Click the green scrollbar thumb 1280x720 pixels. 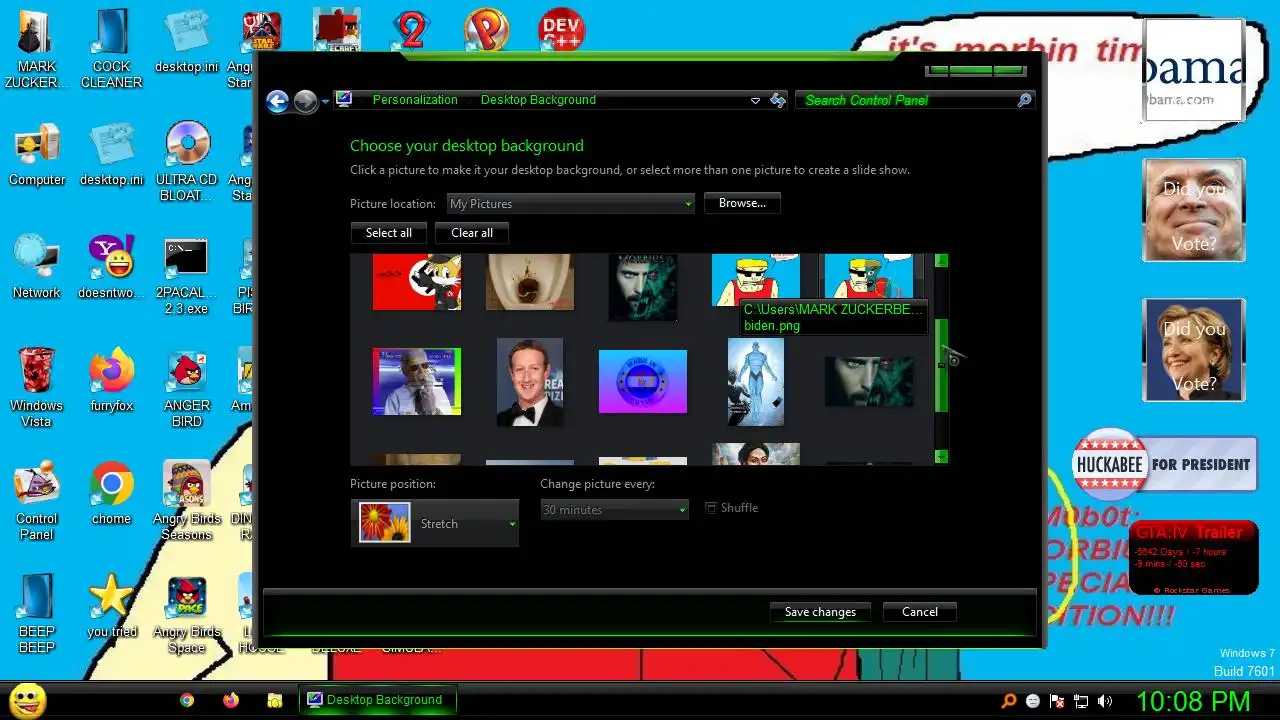pyautogui.click(x=941, y=364)
